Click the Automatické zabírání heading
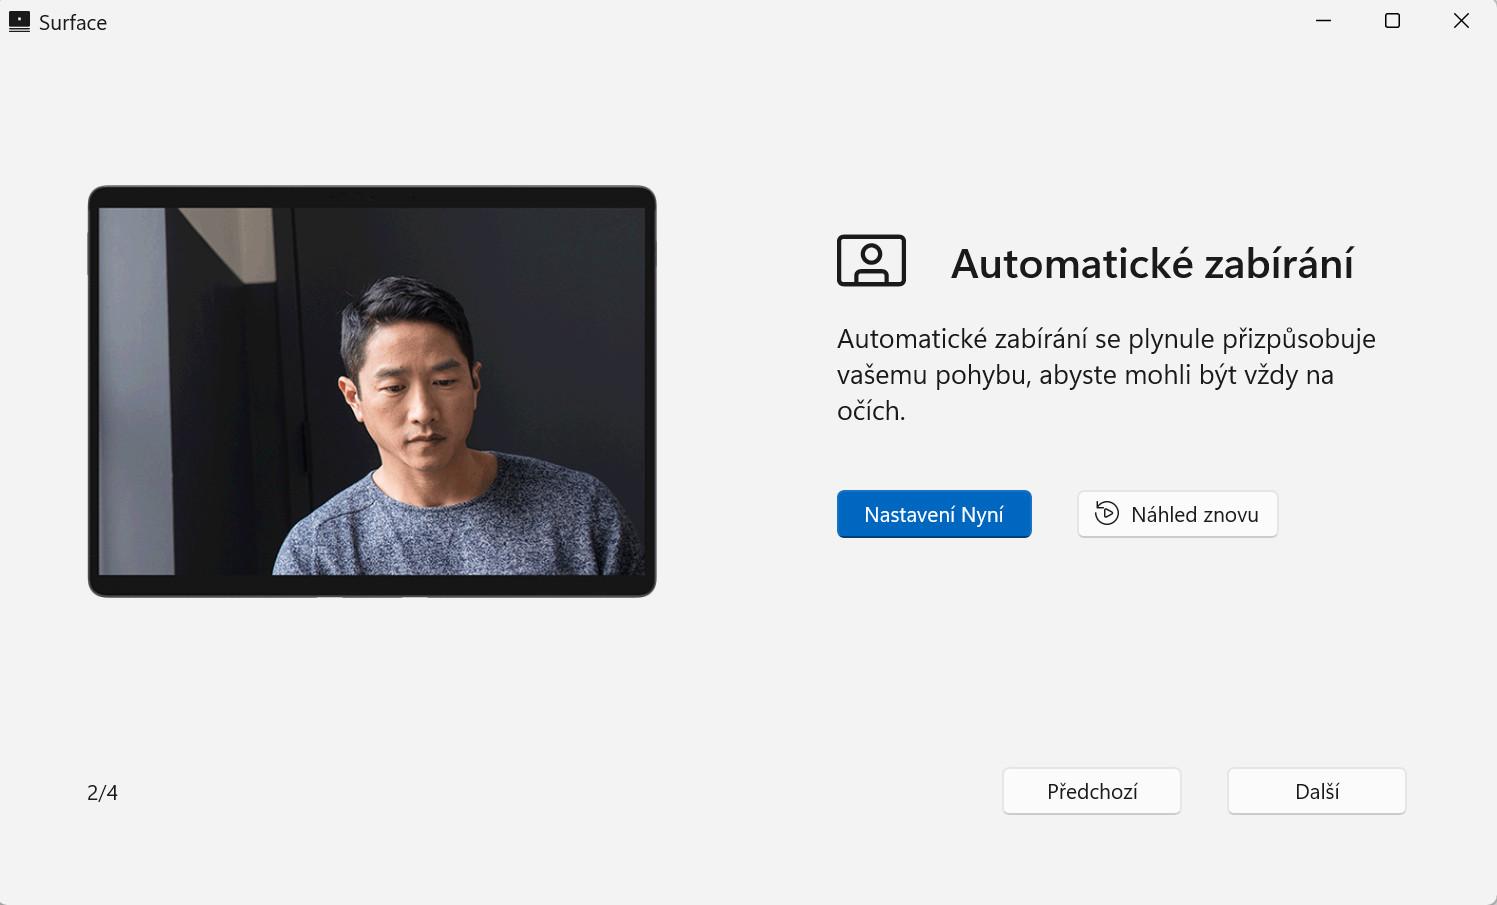The width and height of the screenshot is (1497, 905). pyautogui.click(x=1152, y=264)
